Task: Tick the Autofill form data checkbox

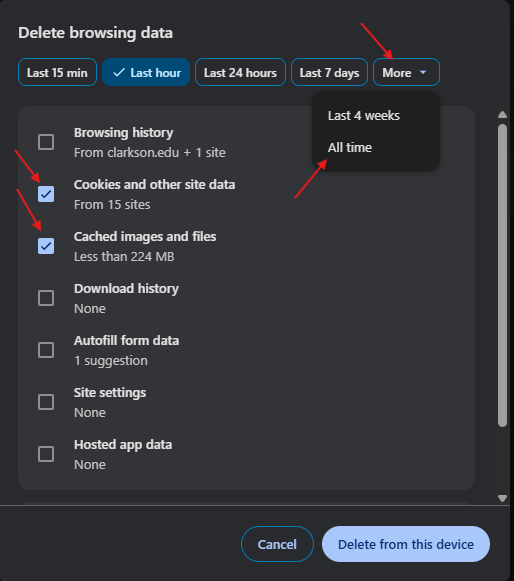Action: (46, 350)
